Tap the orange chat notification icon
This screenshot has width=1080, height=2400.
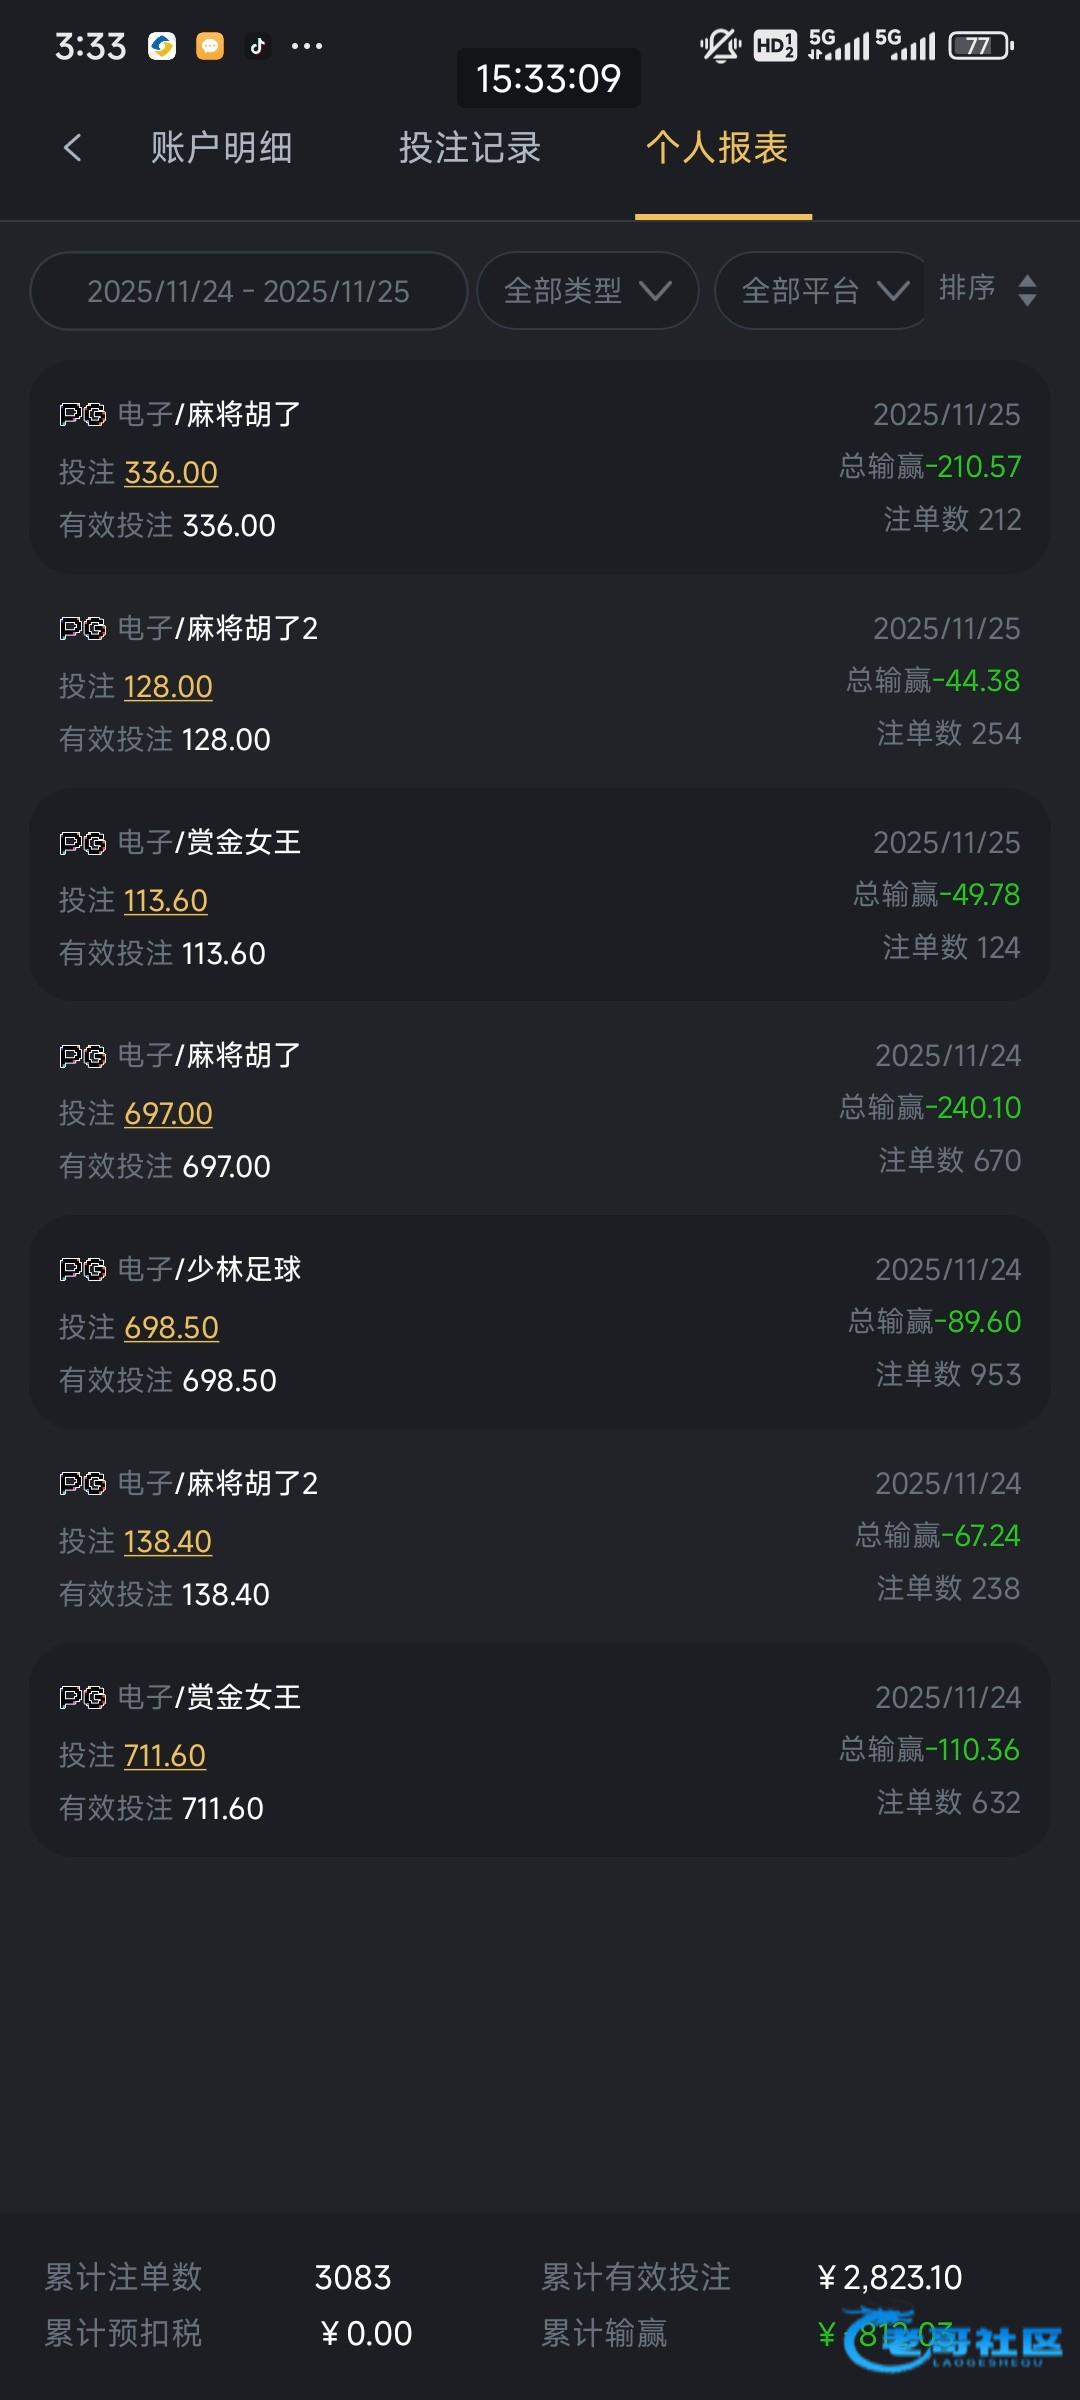[210, 46]
